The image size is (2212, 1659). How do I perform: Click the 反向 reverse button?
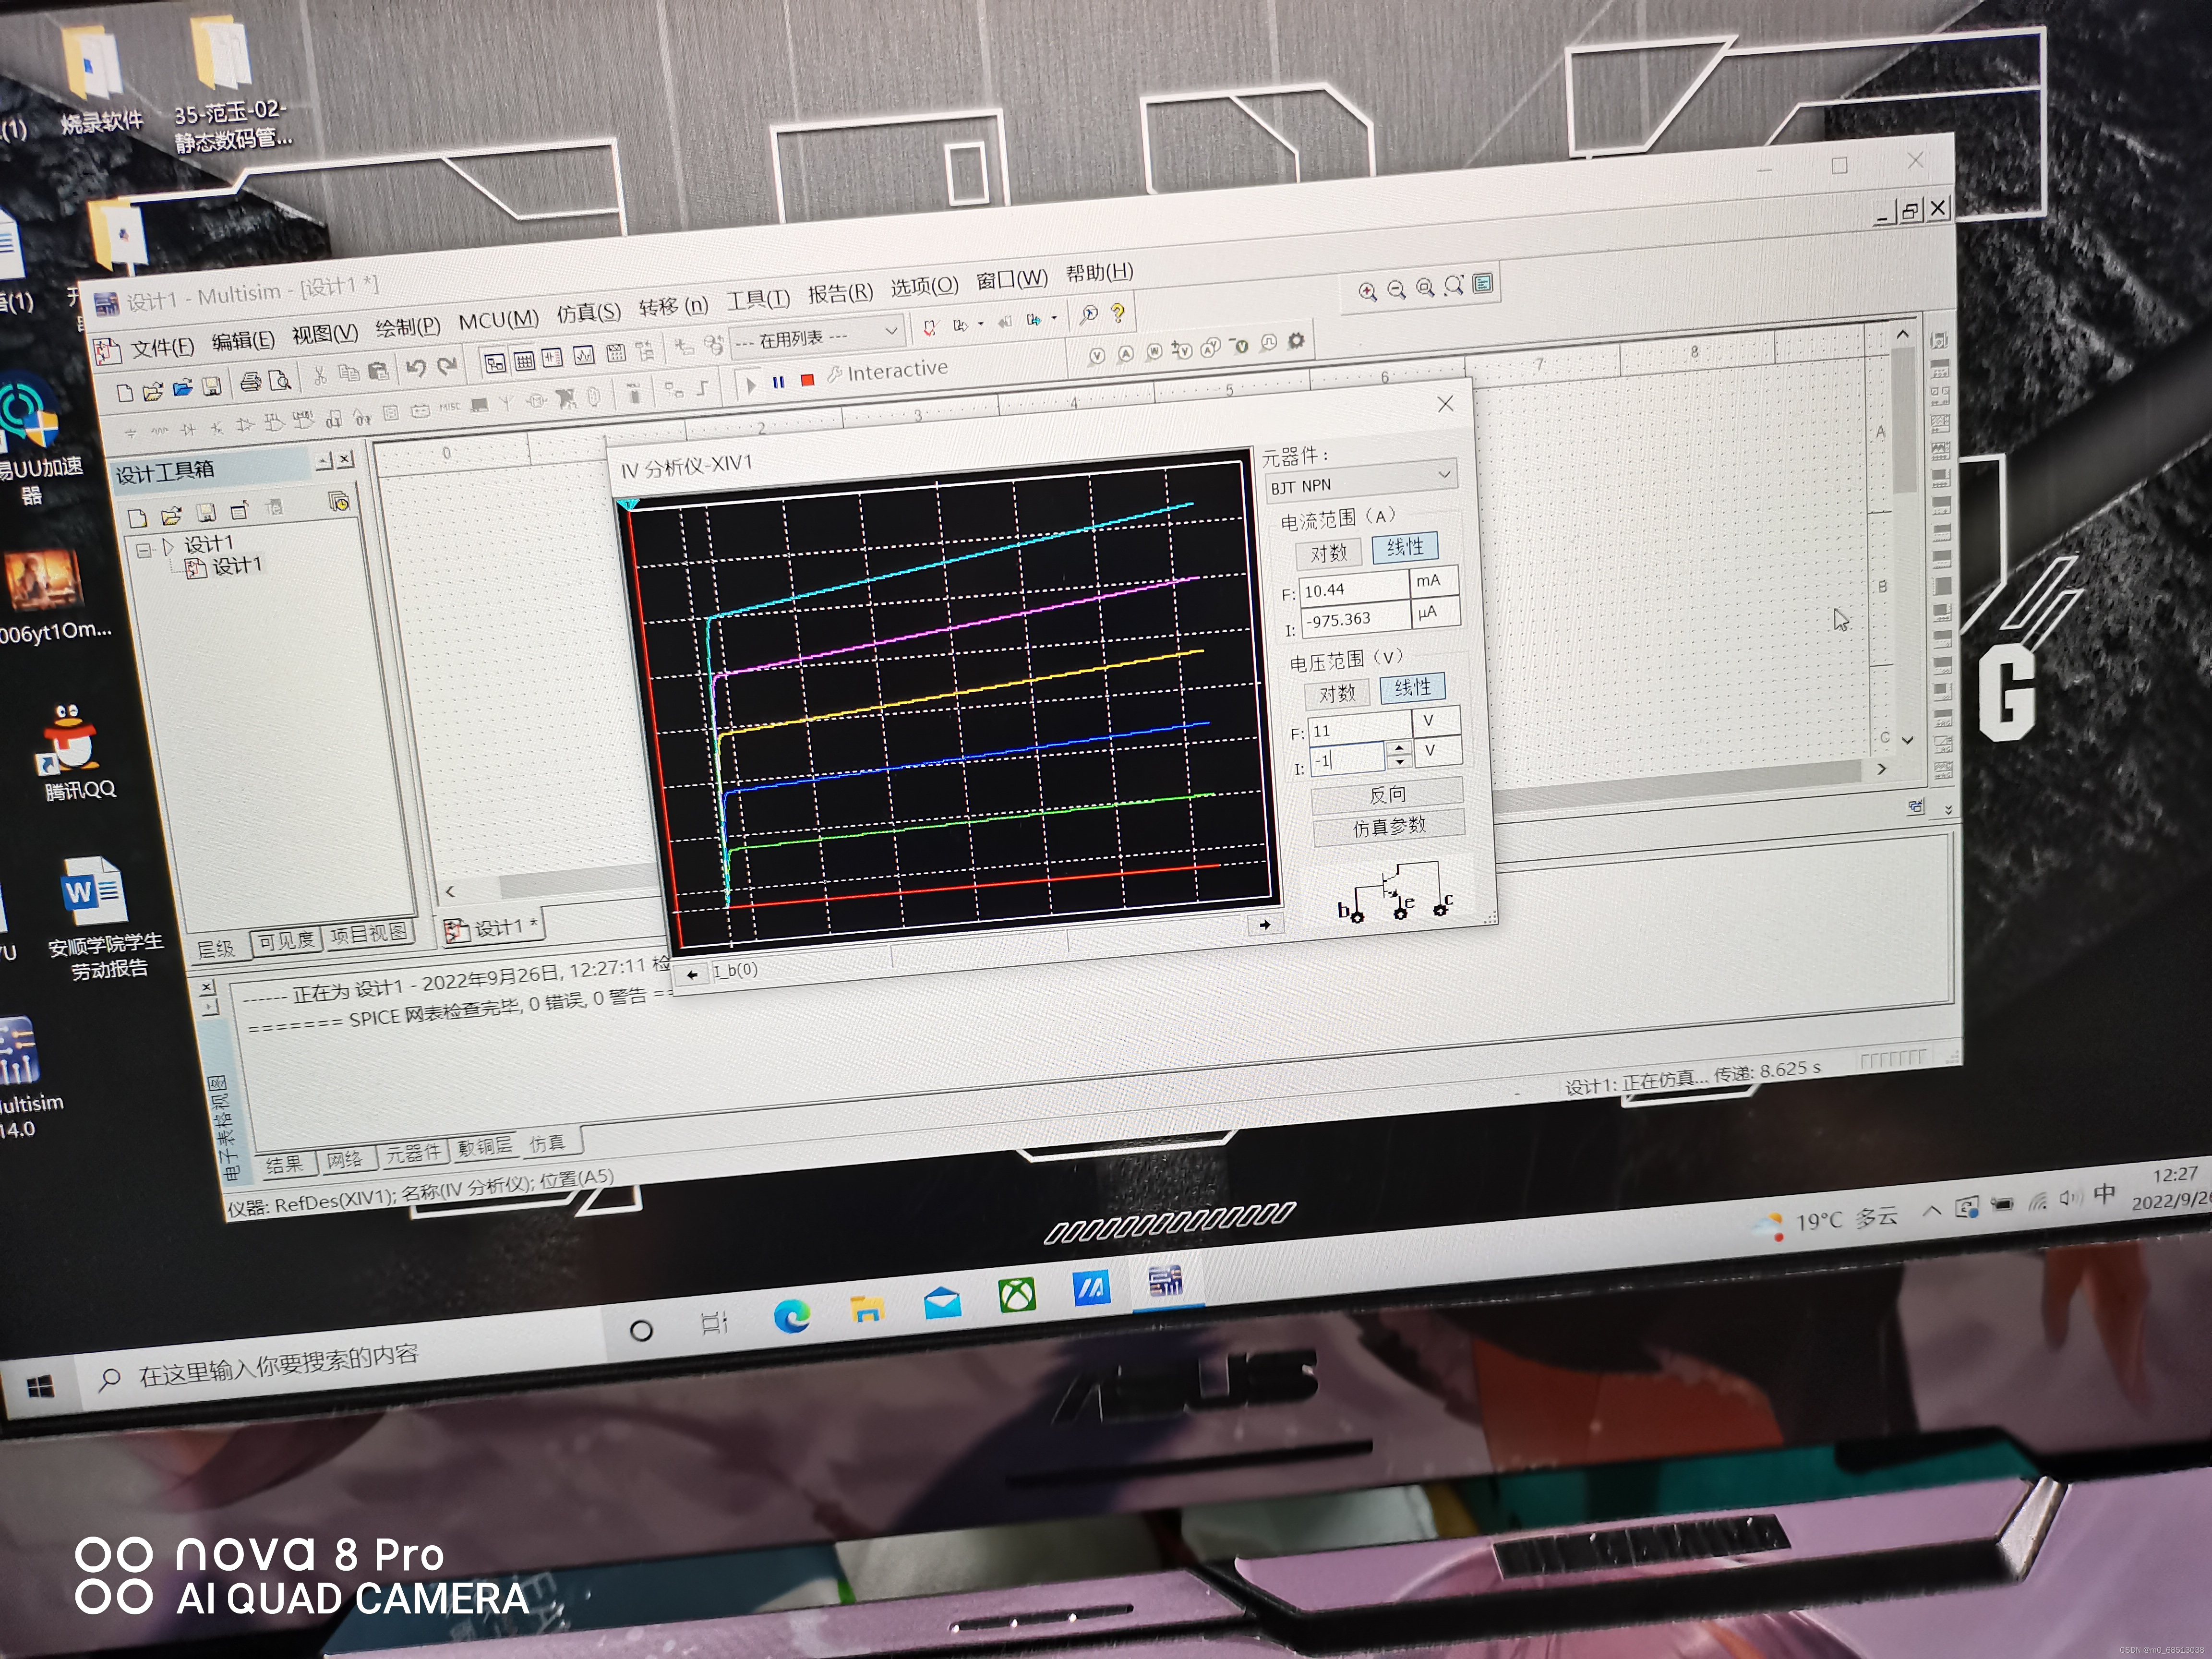click(x=1387, y=795)
